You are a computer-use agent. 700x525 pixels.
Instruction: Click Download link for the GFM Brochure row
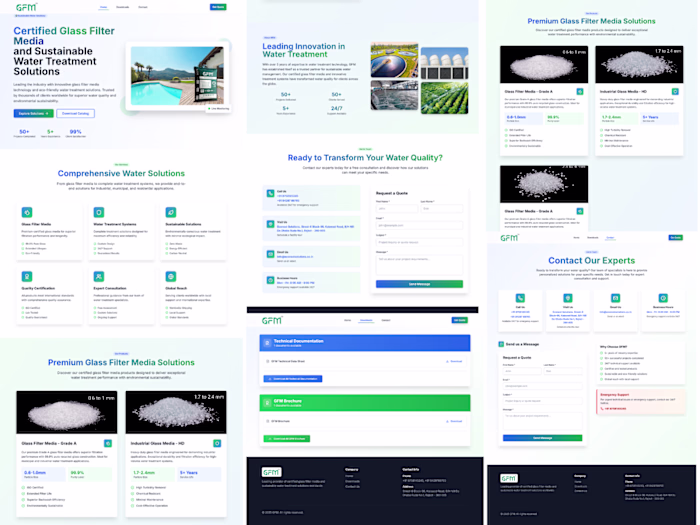[454, 421]
